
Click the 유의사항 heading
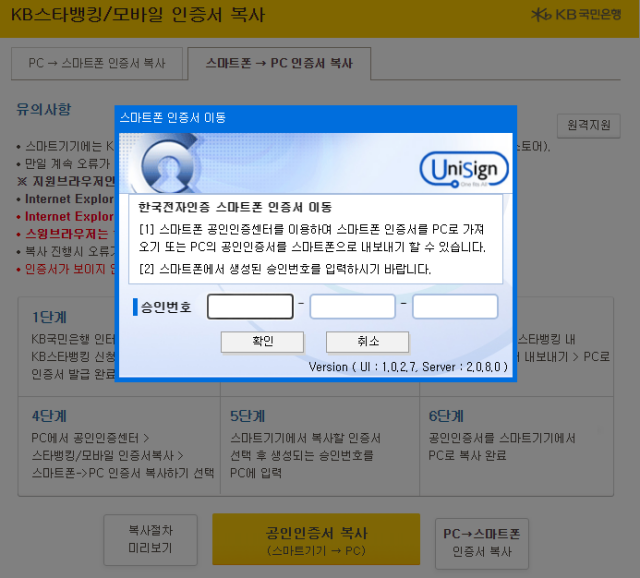(x=44, y=109)
